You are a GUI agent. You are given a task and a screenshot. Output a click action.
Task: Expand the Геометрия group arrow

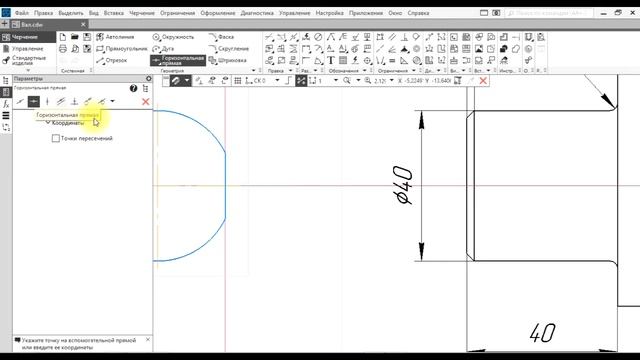point(253,71)
